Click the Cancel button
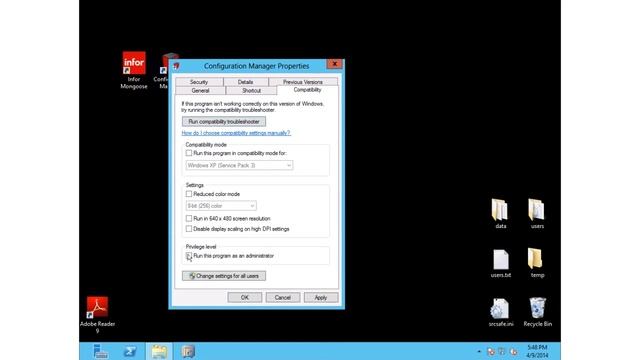Image resolution: width=640 pixels, height=360 pixels. click(282, 298)
